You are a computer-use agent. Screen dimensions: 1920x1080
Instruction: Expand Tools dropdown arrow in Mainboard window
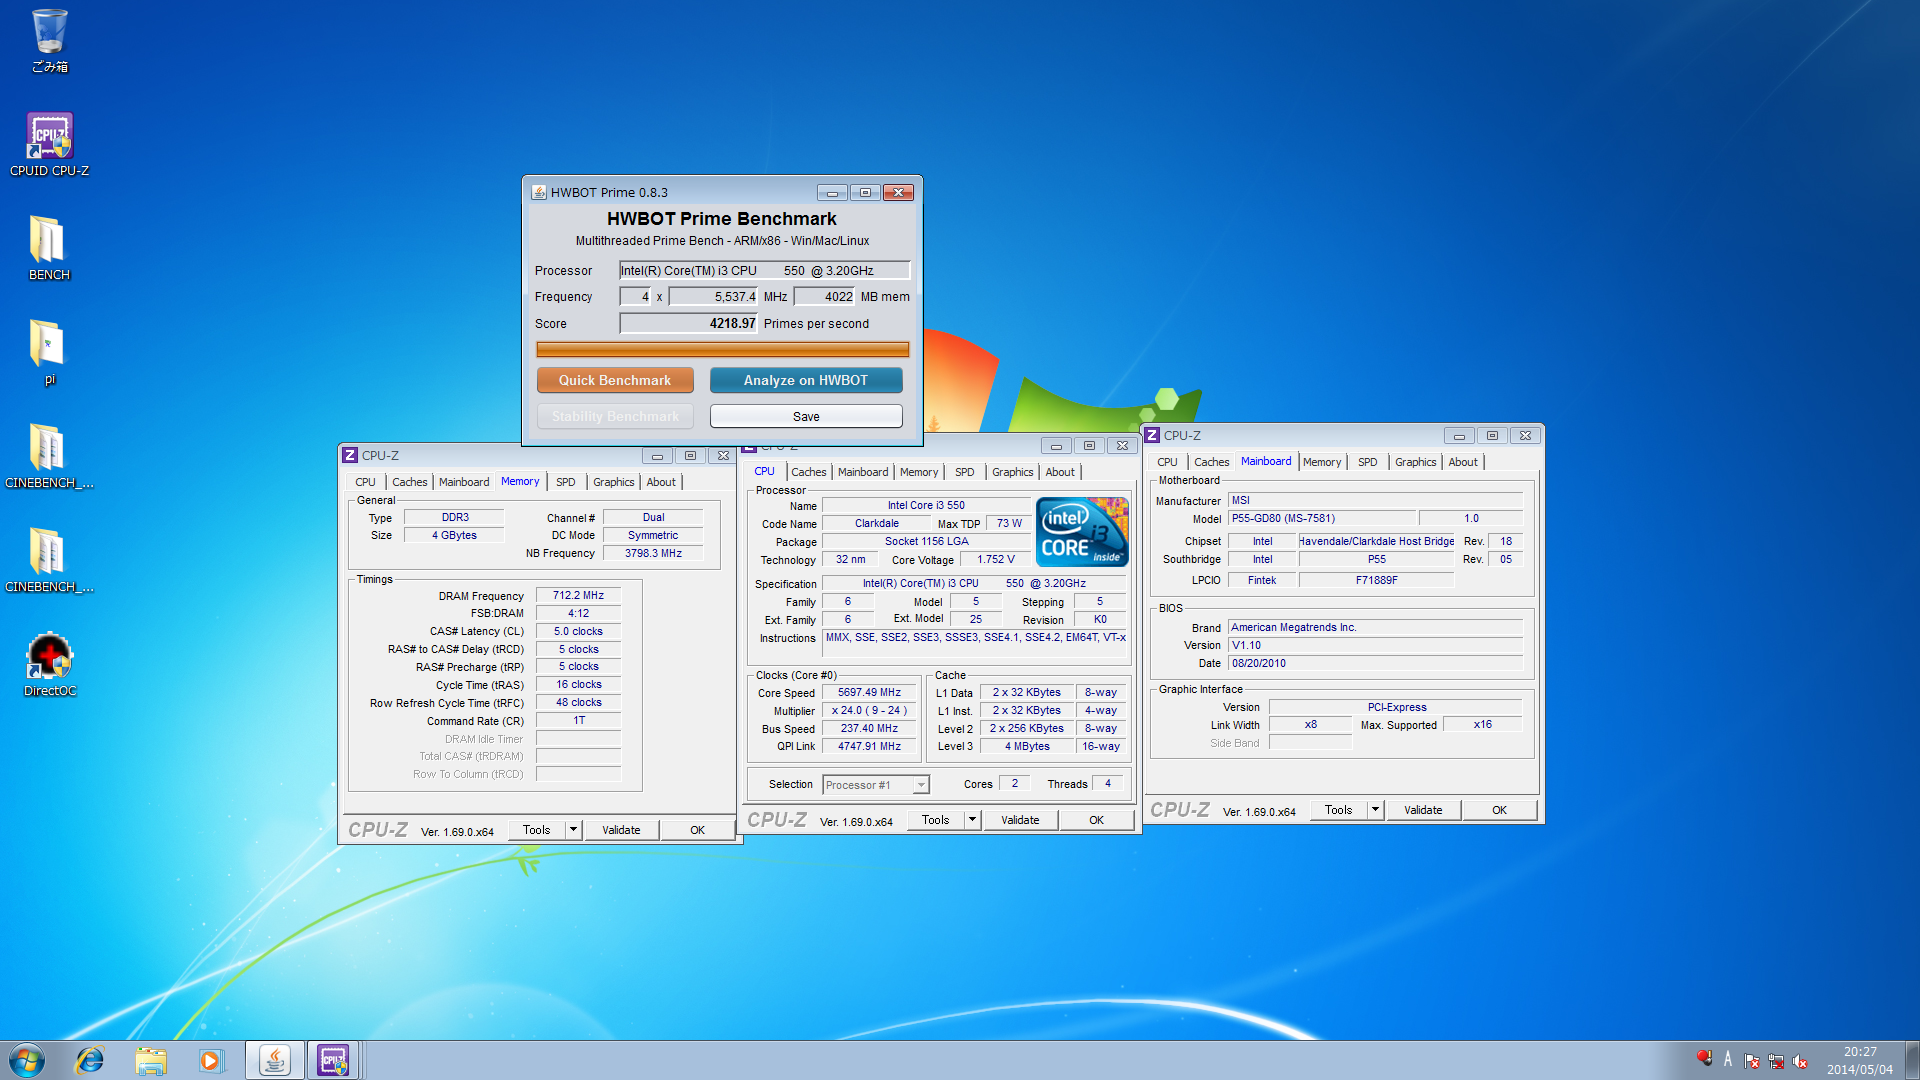[1375, 810]
